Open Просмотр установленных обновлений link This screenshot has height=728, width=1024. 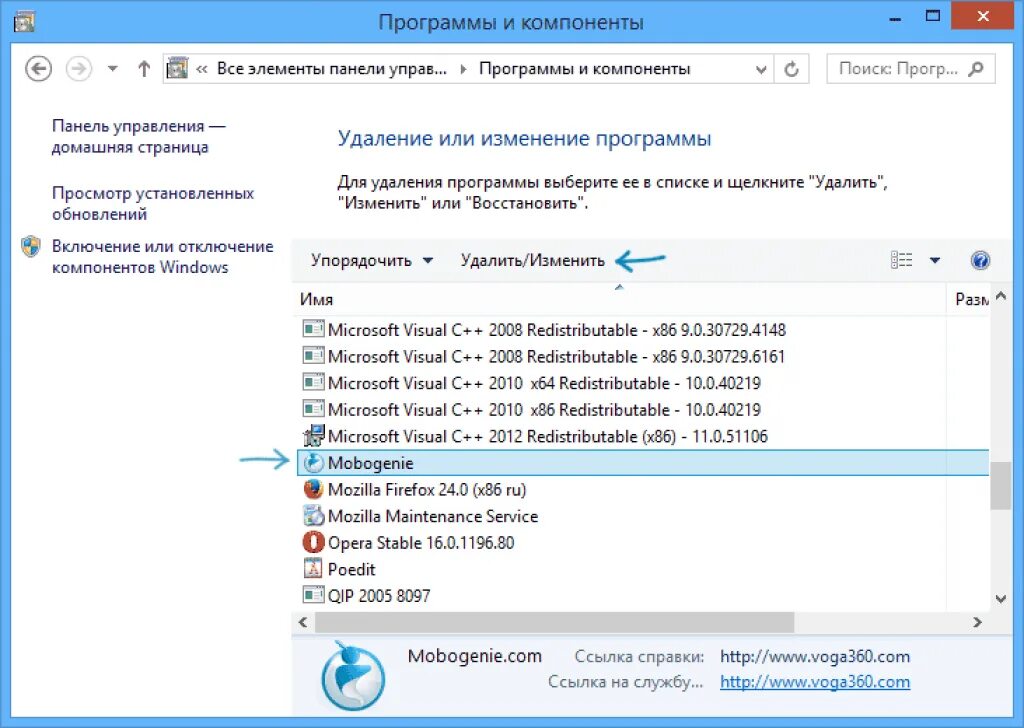[x=152, y=204]
